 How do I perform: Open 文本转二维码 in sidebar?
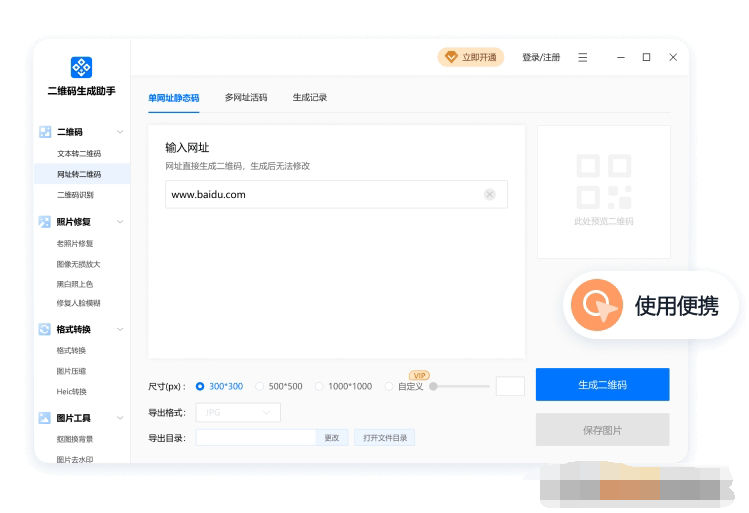point(79,154)
